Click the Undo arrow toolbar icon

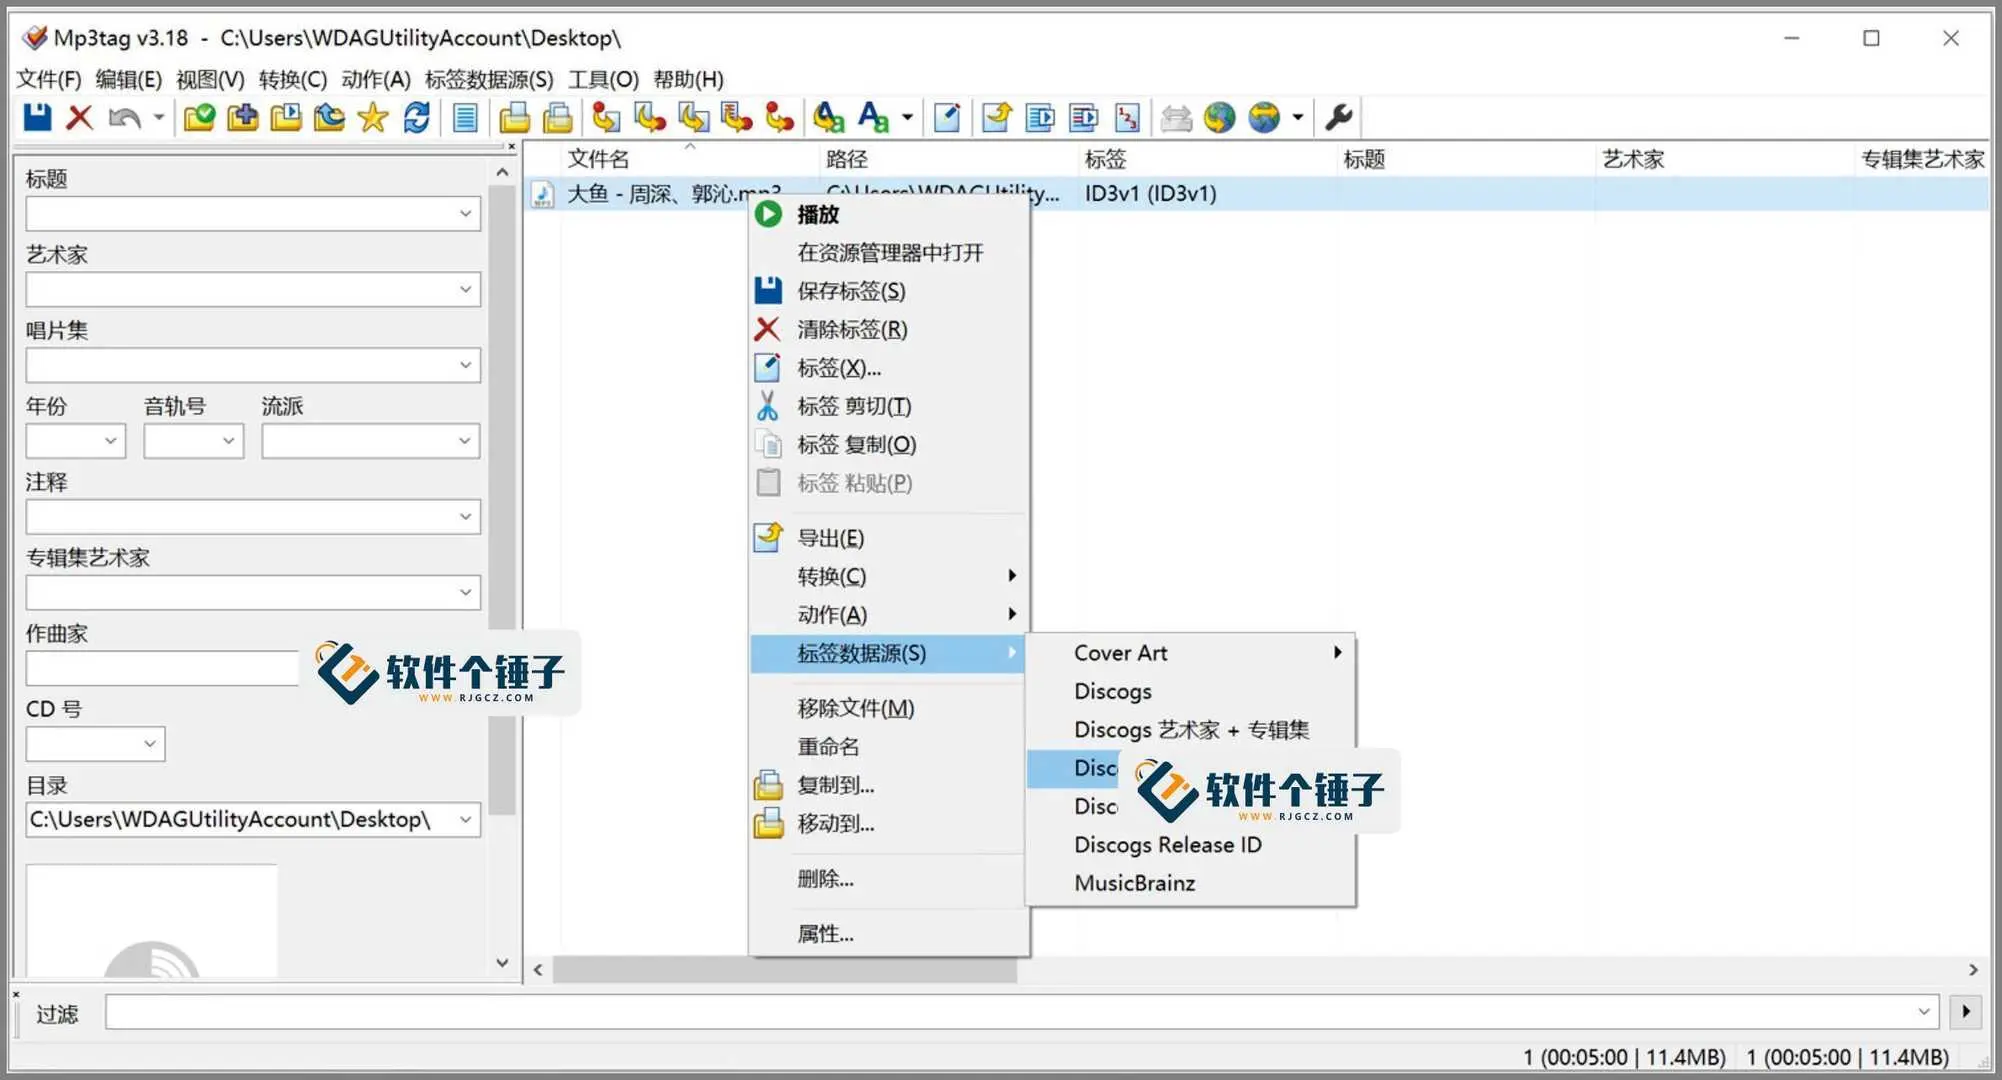coord(124,118)
